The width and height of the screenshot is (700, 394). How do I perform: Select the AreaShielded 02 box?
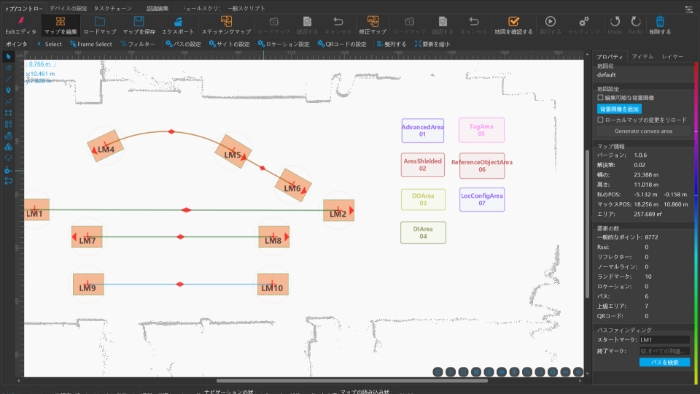click(422, 165)
